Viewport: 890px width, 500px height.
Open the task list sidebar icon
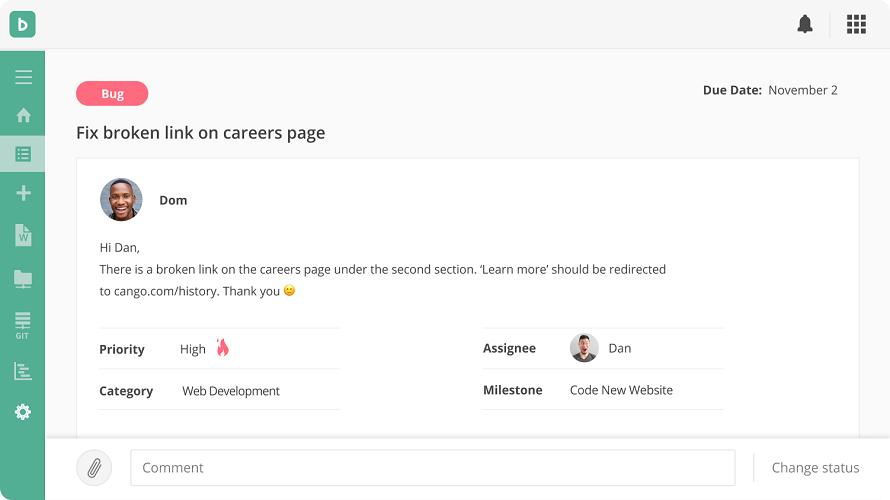[23, 154]
